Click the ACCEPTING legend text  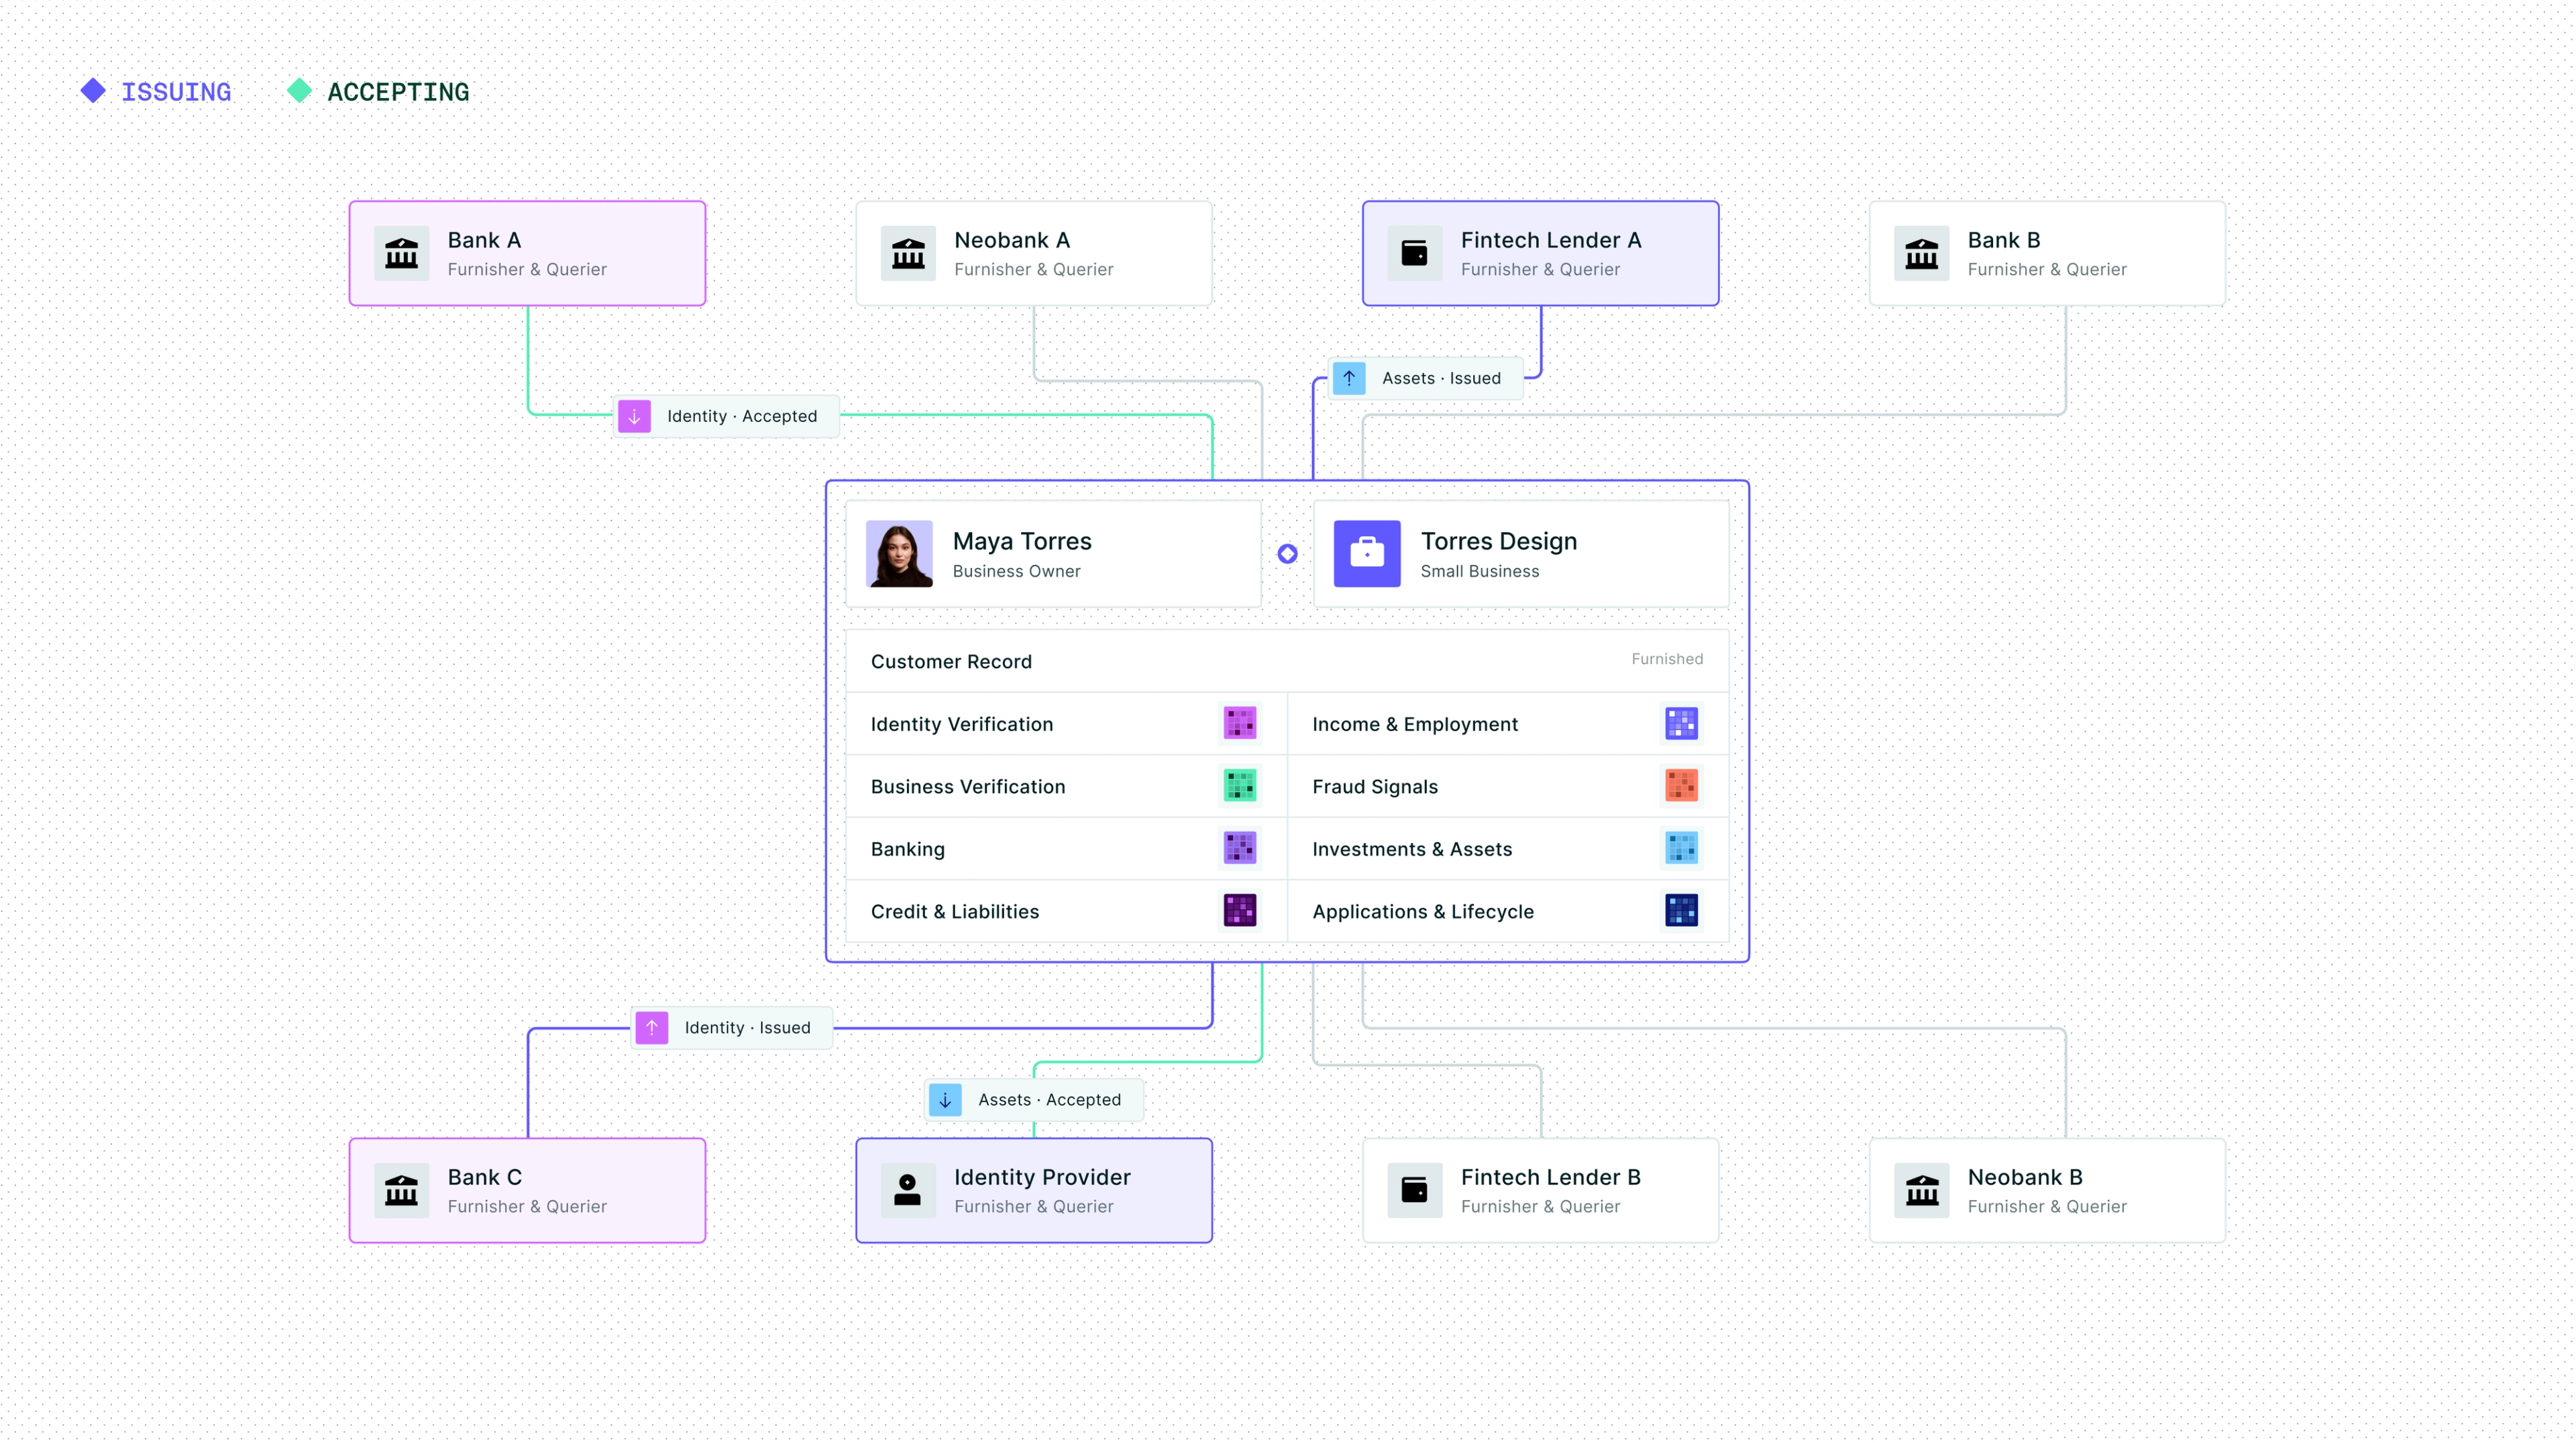coord(398,92)
